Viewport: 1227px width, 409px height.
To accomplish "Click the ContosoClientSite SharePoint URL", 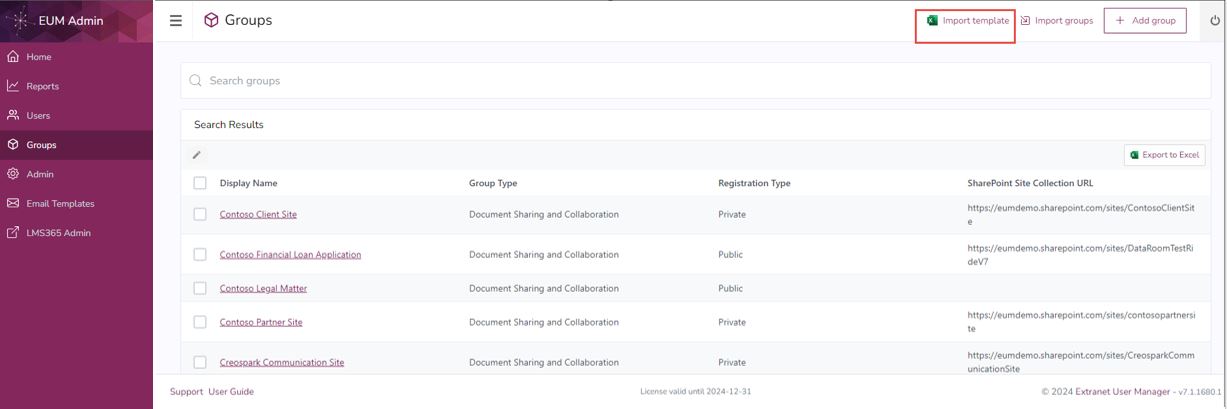I will (x=1081, y=214).
